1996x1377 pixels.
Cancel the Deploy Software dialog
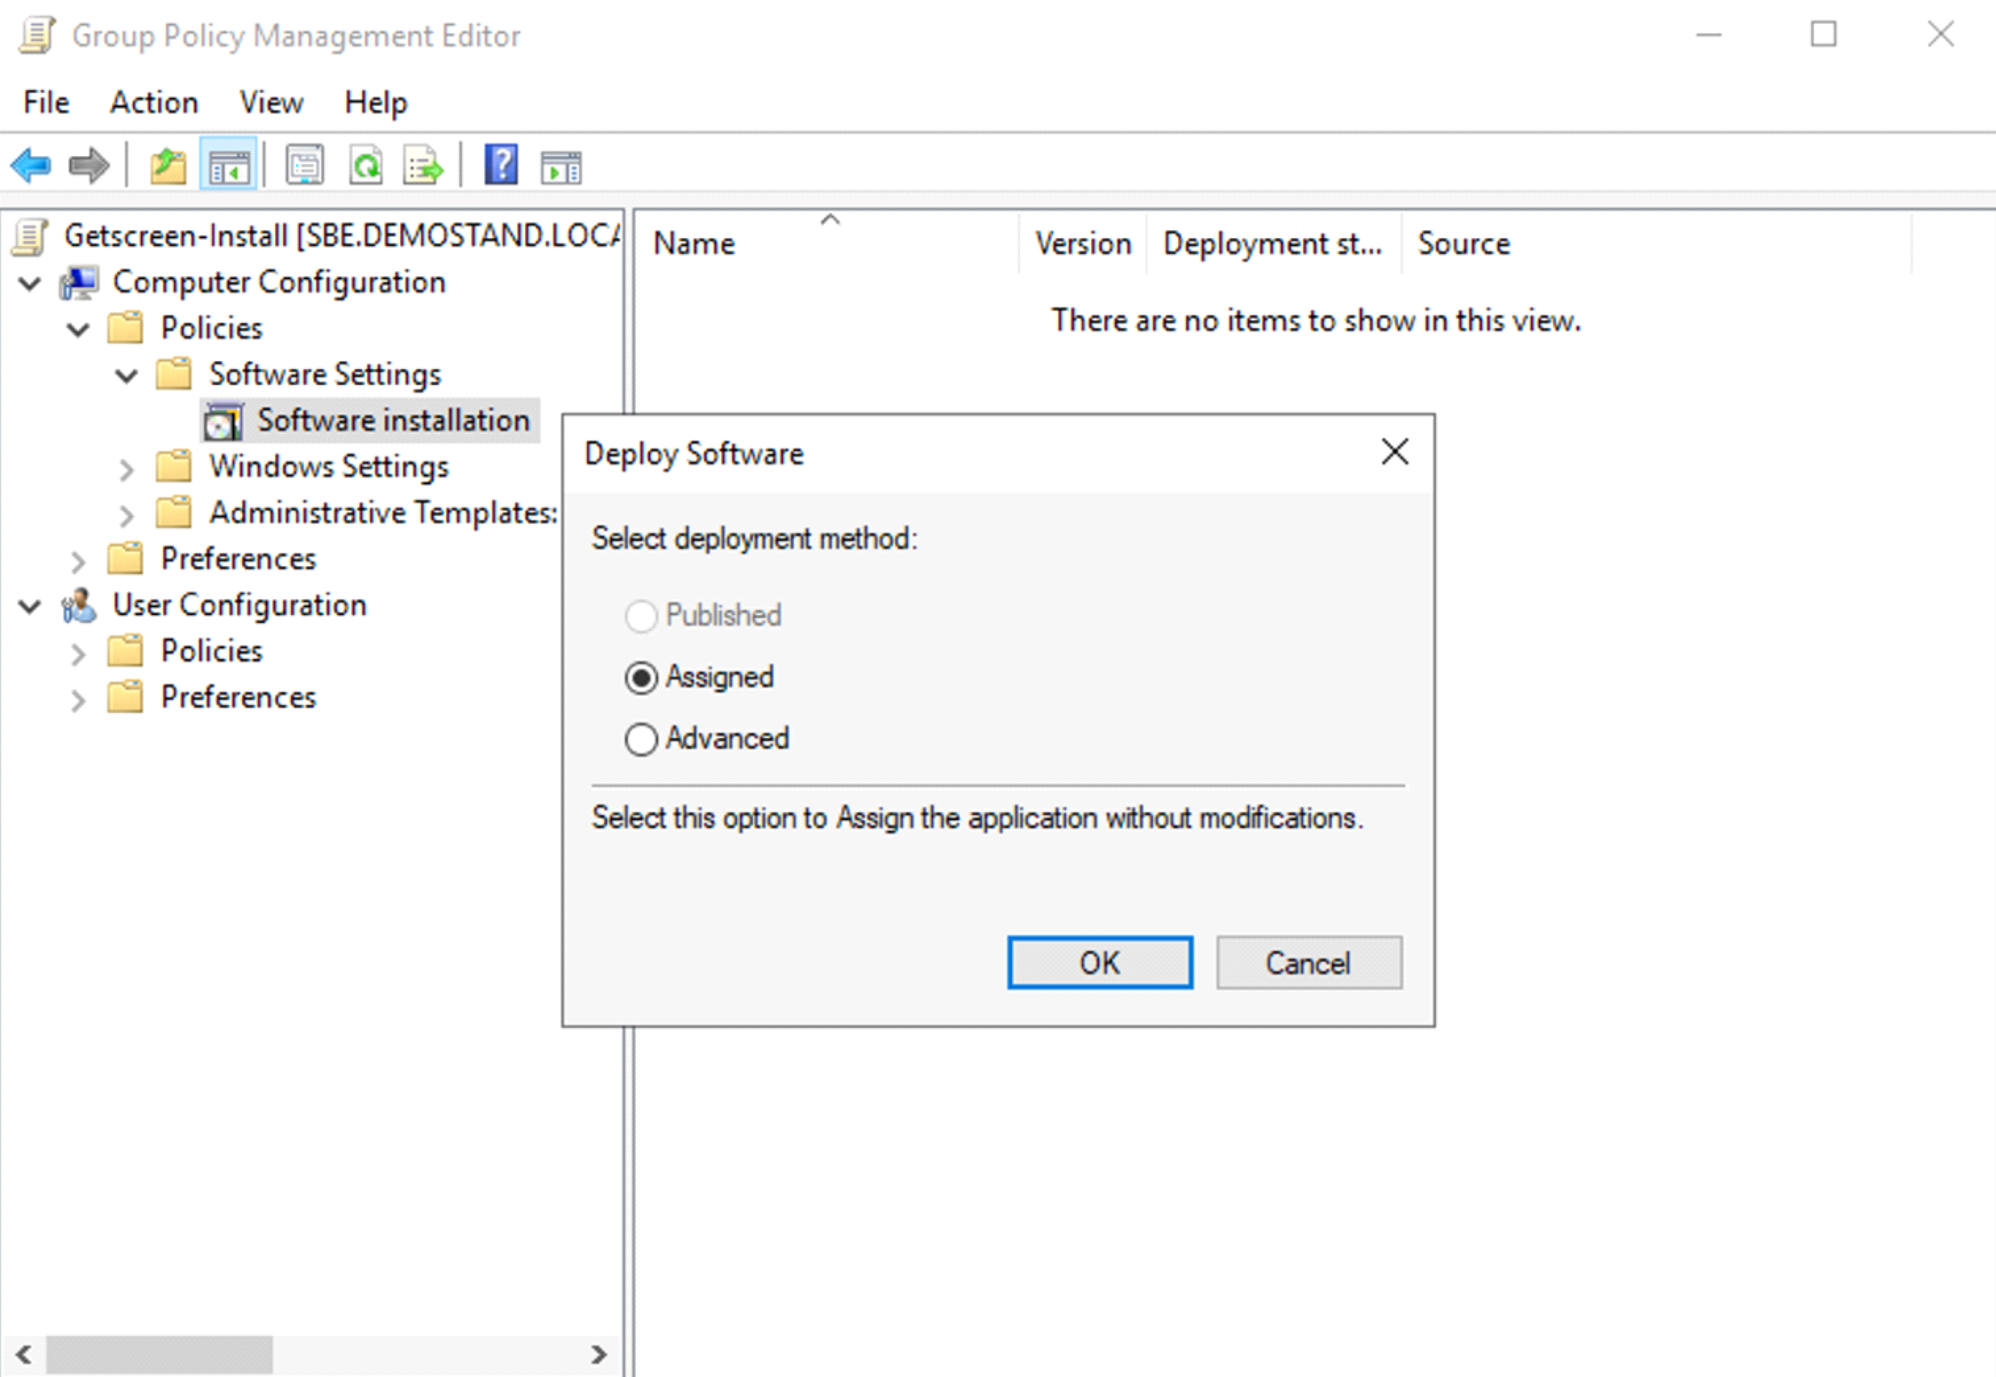1308,963
